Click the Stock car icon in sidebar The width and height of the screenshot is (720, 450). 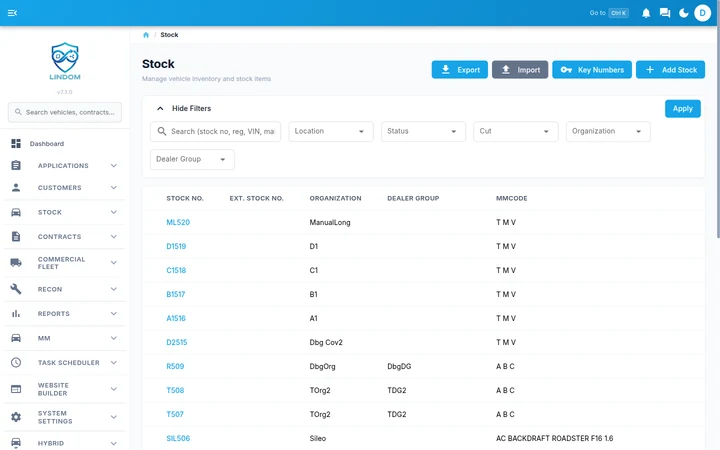pyautogui.click(x=16, y=212)
